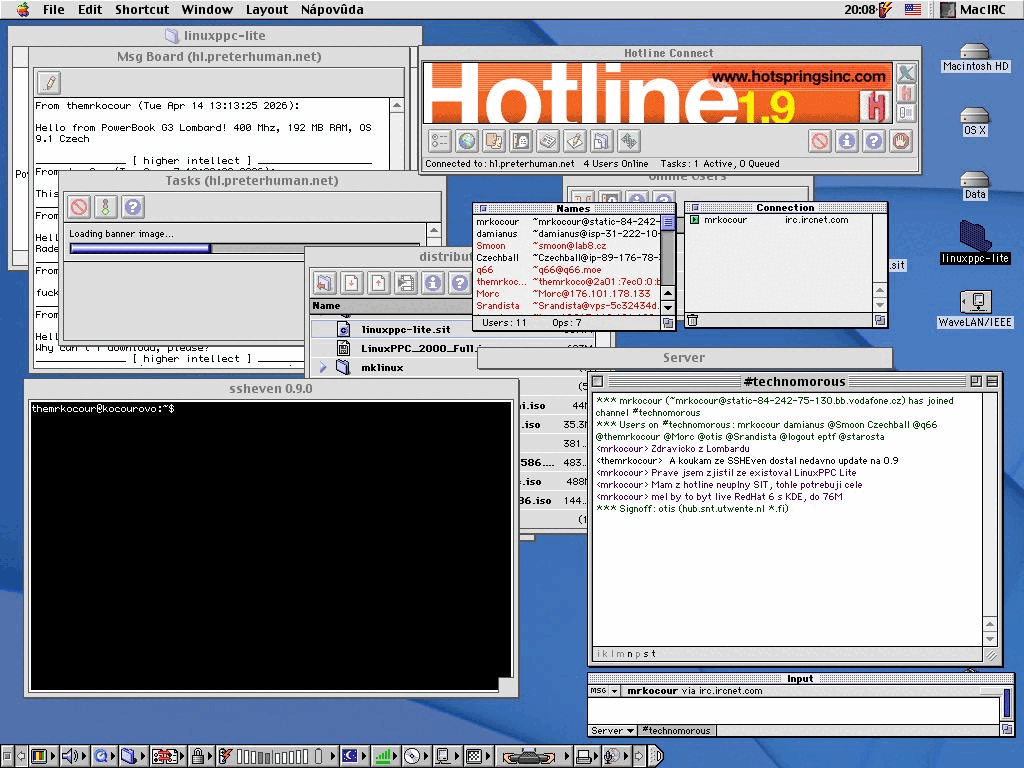Open the news reader icon in Hotline toolbar
This screenshot has width=1024, height=768.
[x=547, y=141]
